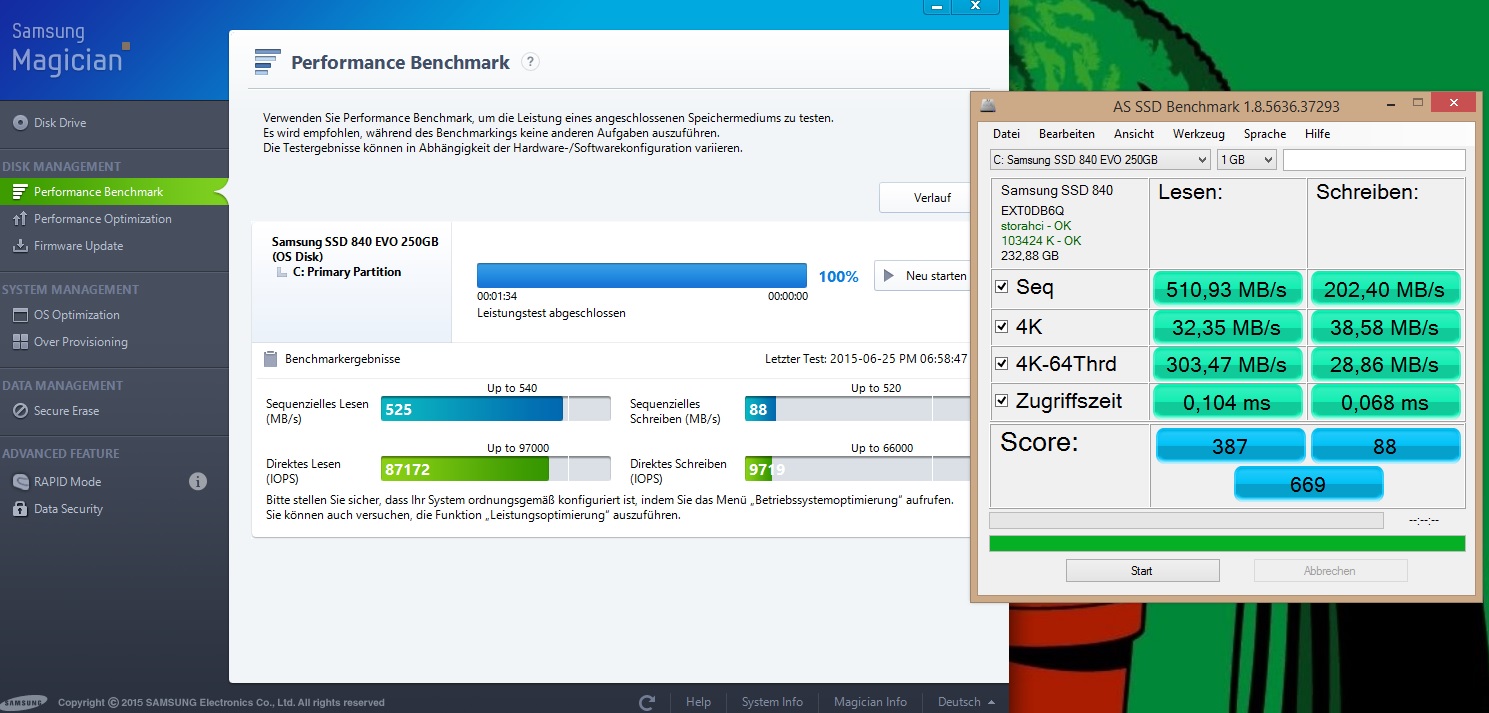Viewport: 1489px width, 713px height.
Task: Uncheck the 4K test checkbox
Action: pos(1002,326)
